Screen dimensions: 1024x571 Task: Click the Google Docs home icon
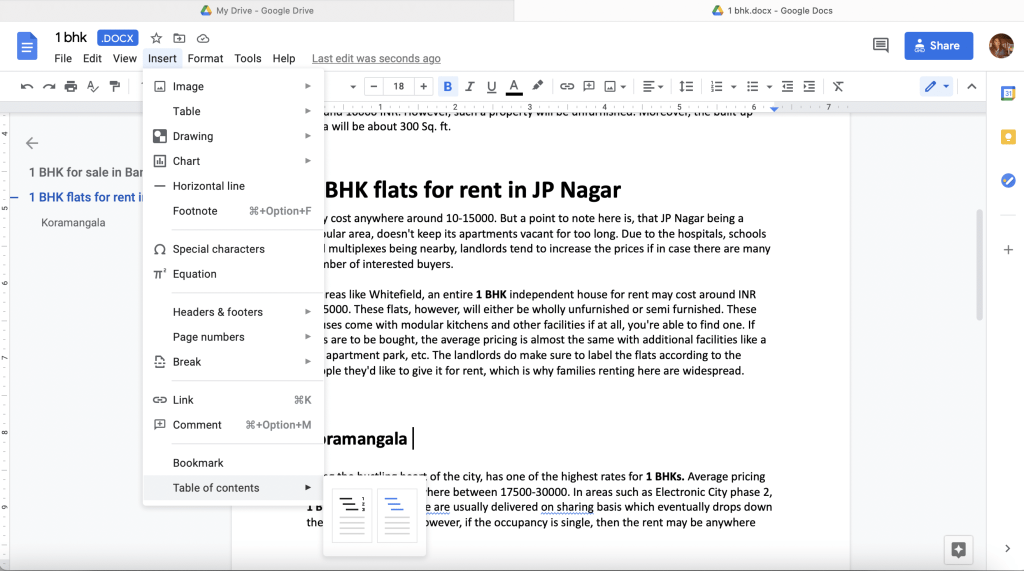pyautogui.click(x=27, y=46)
